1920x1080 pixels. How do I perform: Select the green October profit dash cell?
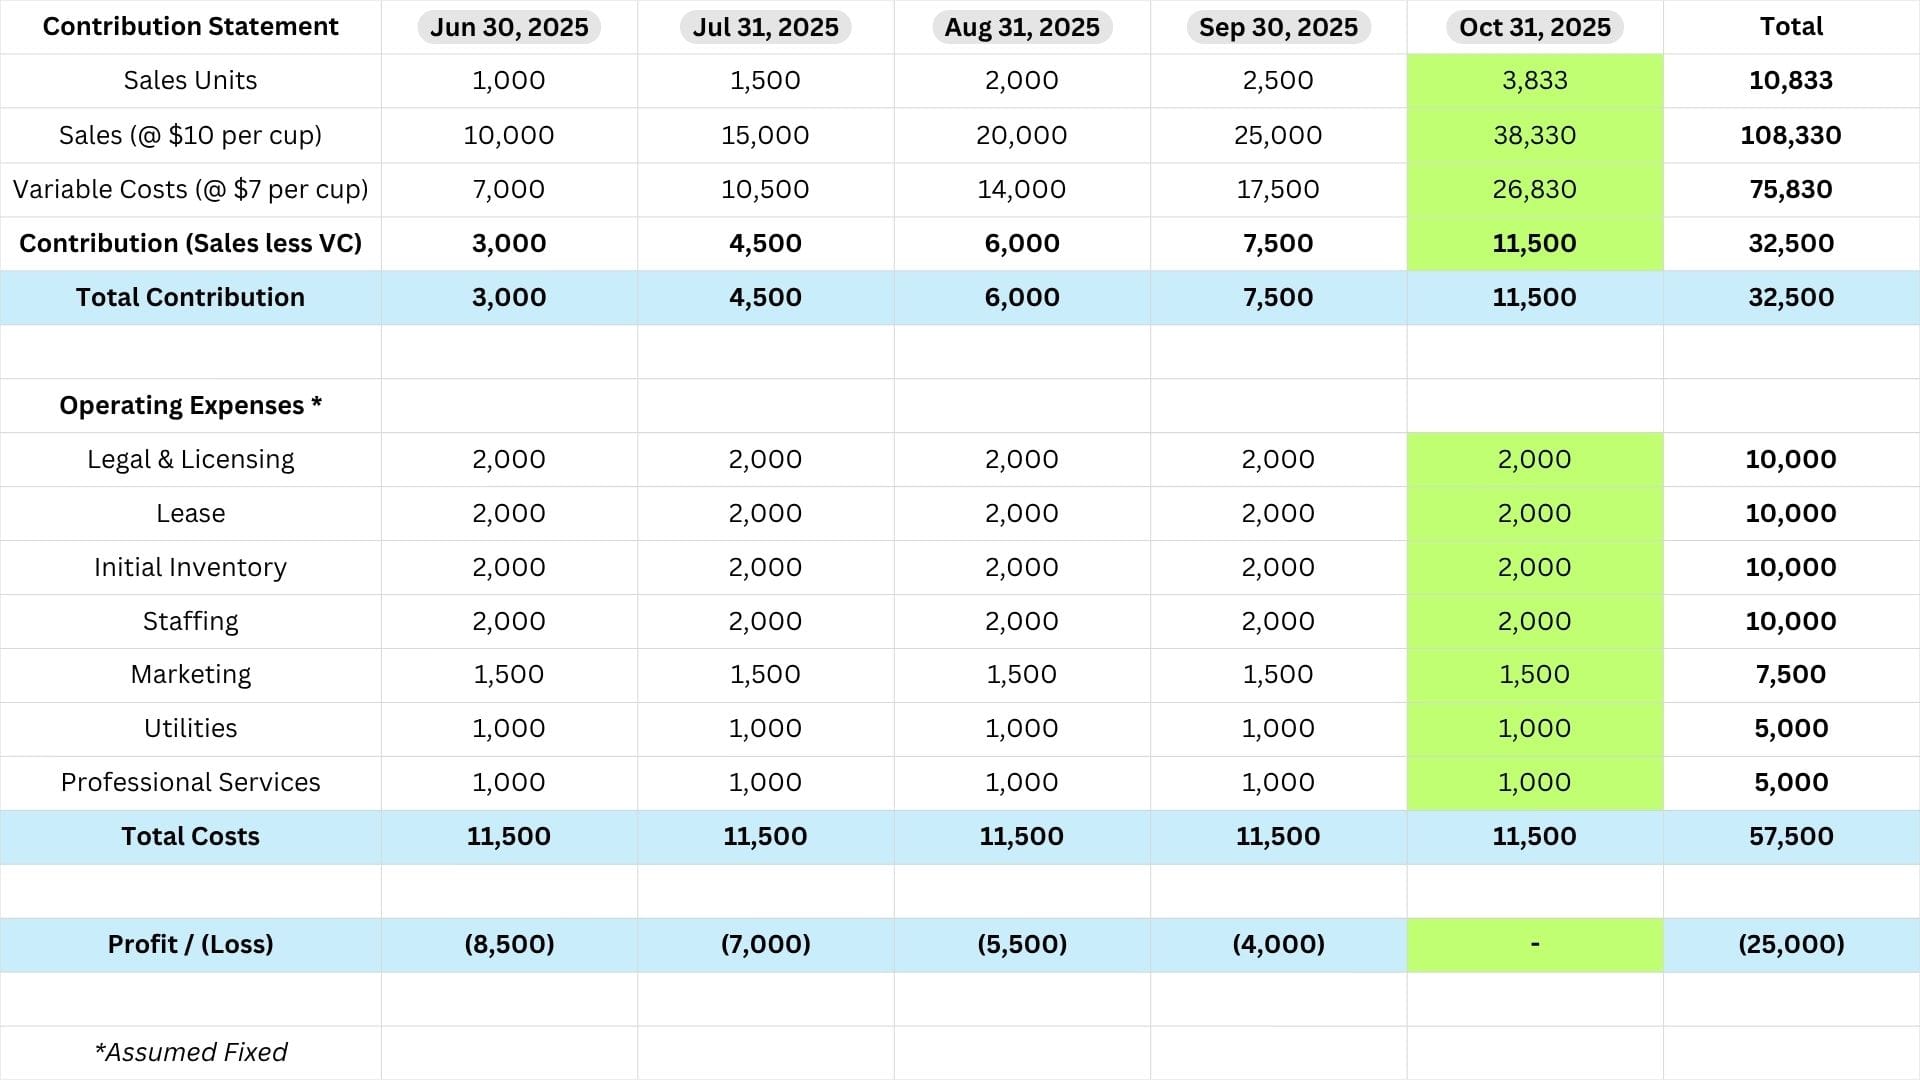click(x=1534, y=944)
